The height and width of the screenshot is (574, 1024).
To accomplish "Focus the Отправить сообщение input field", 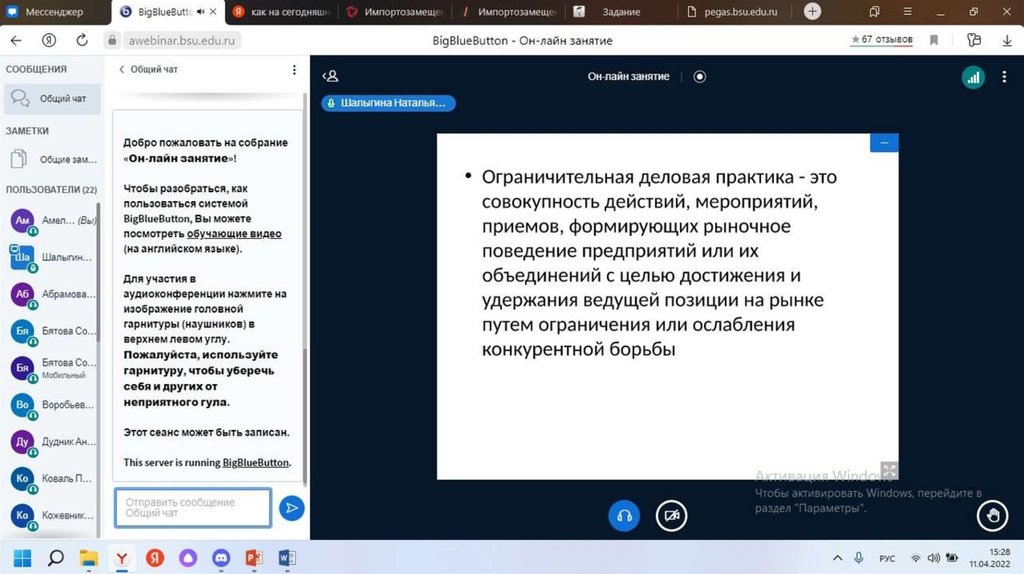I will click(193, 507).
